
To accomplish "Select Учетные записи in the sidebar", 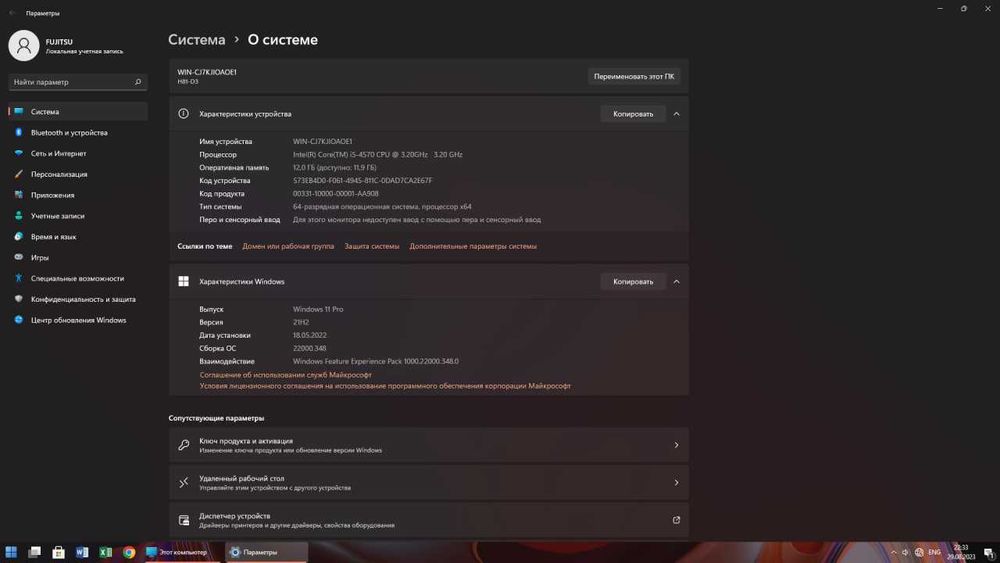I will pos(57,216).
